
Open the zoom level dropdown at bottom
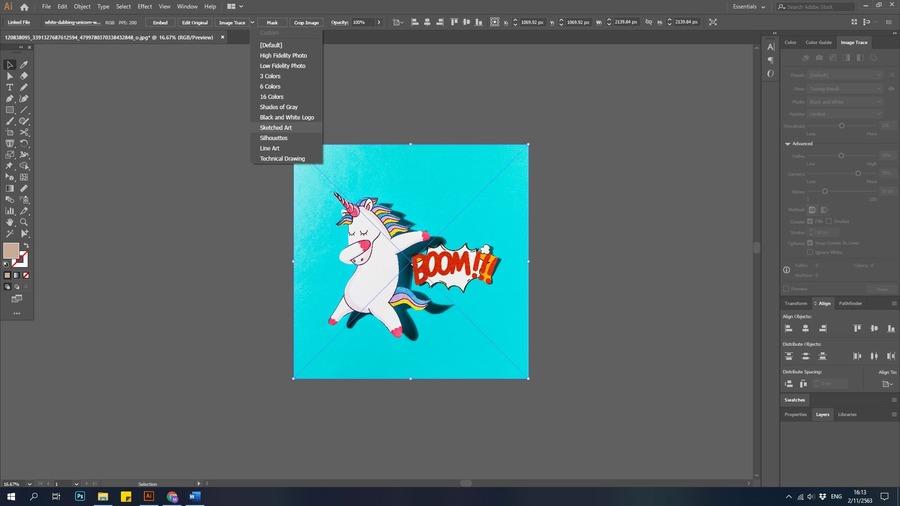click(x=29, y=484)
